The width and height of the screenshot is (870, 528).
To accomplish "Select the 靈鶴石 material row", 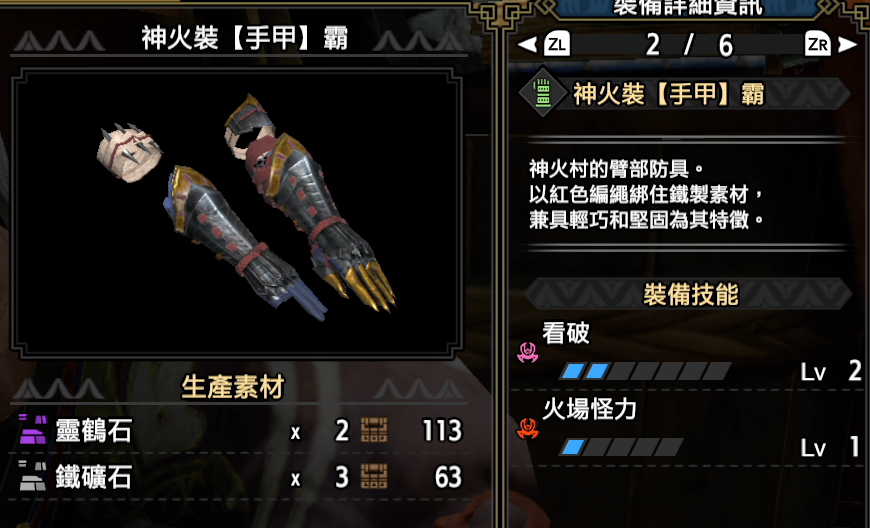I will click(240, 430).
